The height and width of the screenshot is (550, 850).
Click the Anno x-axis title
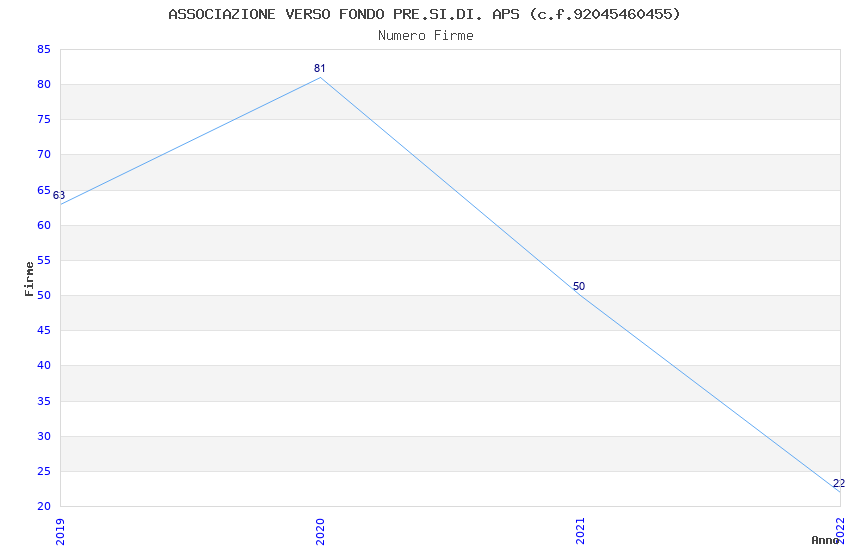click(825, 540)
